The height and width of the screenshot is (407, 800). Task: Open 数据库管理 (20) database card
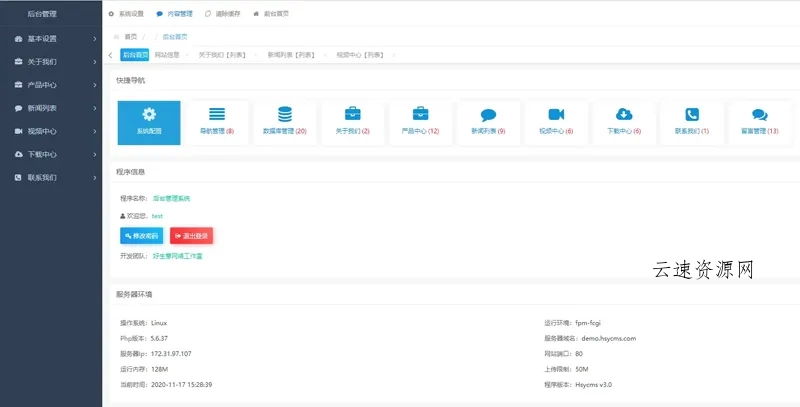coord(285,123)
